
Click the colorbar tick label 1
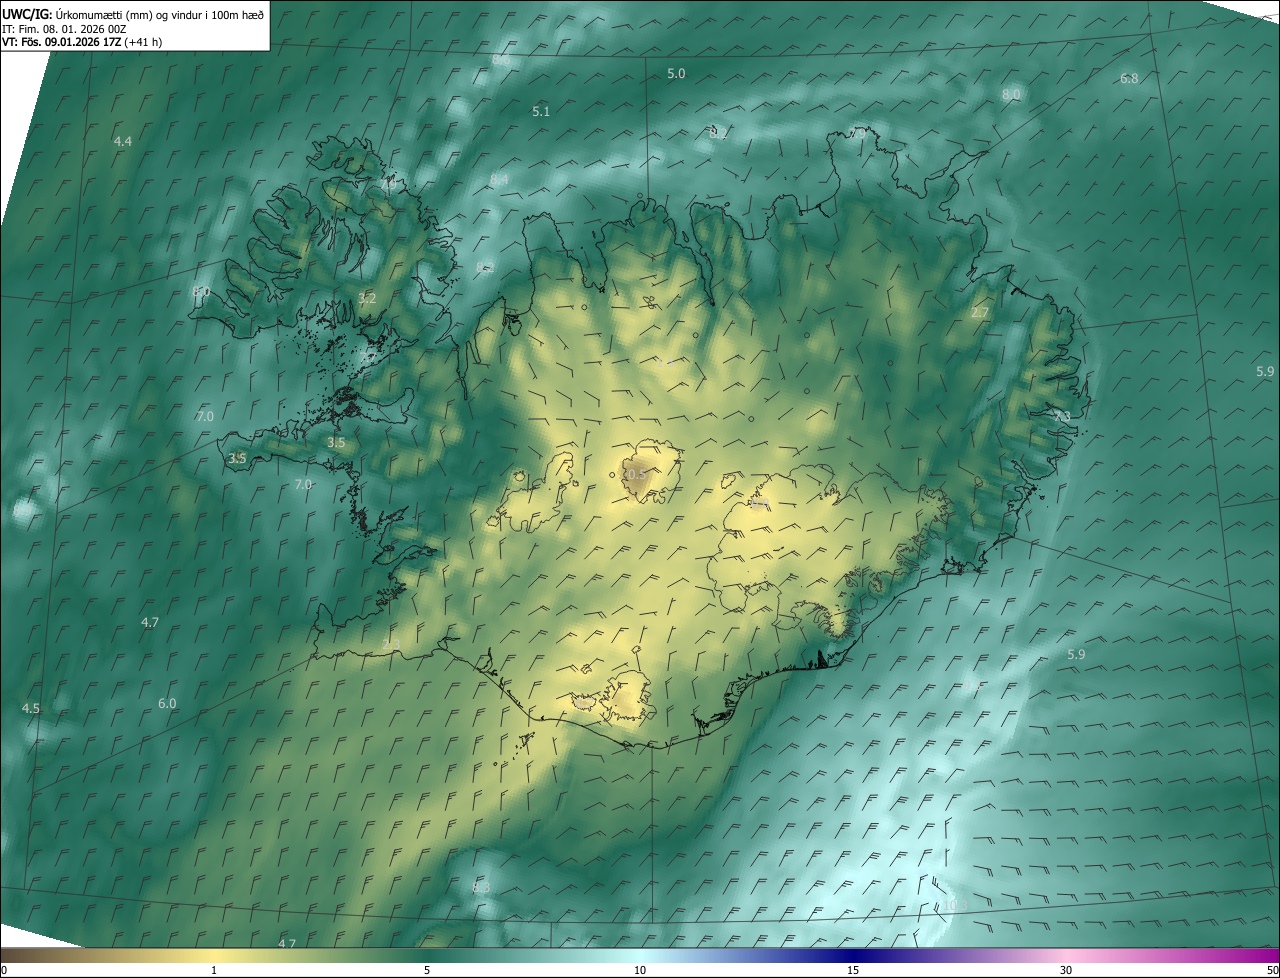pyautogui.click(x=214, y=970)
